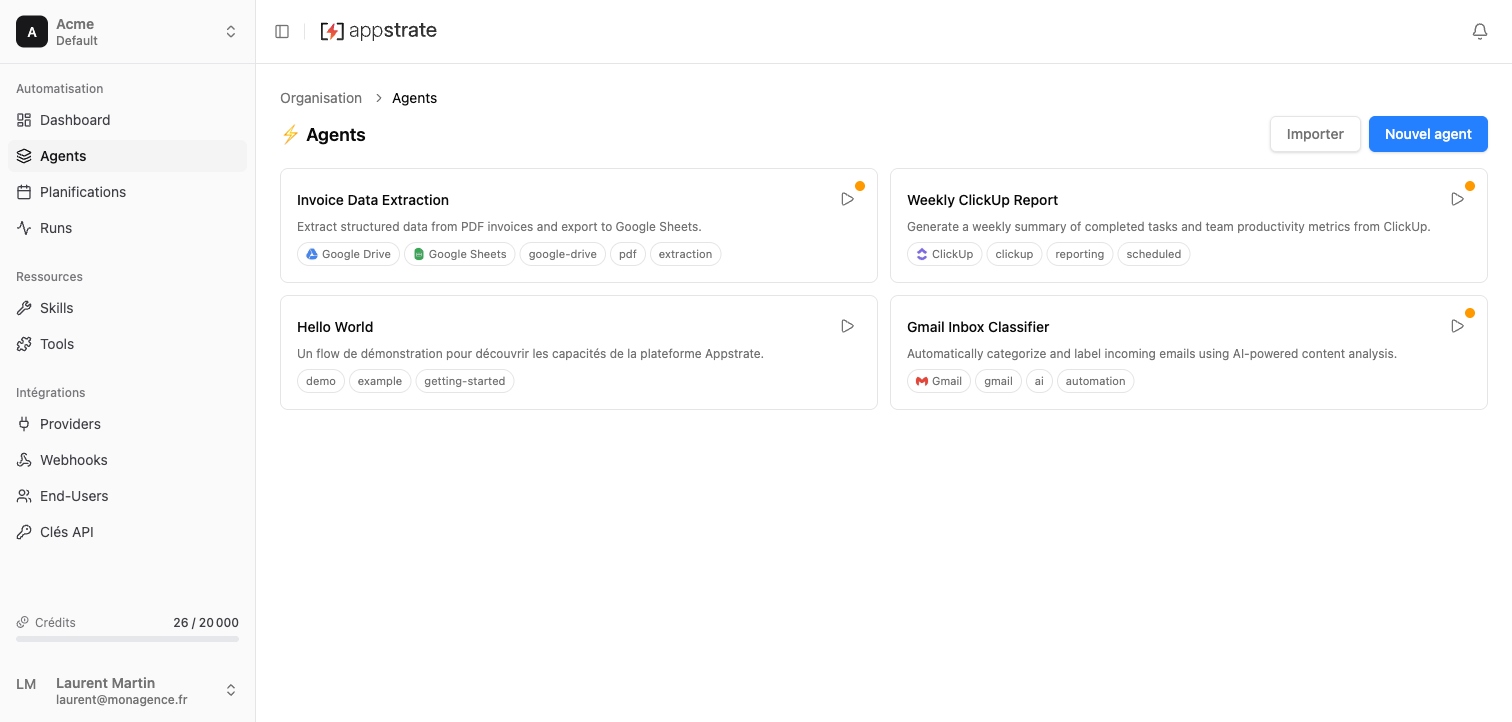
Task: Click the Importer button
Action: click(x=1314, y=133)
